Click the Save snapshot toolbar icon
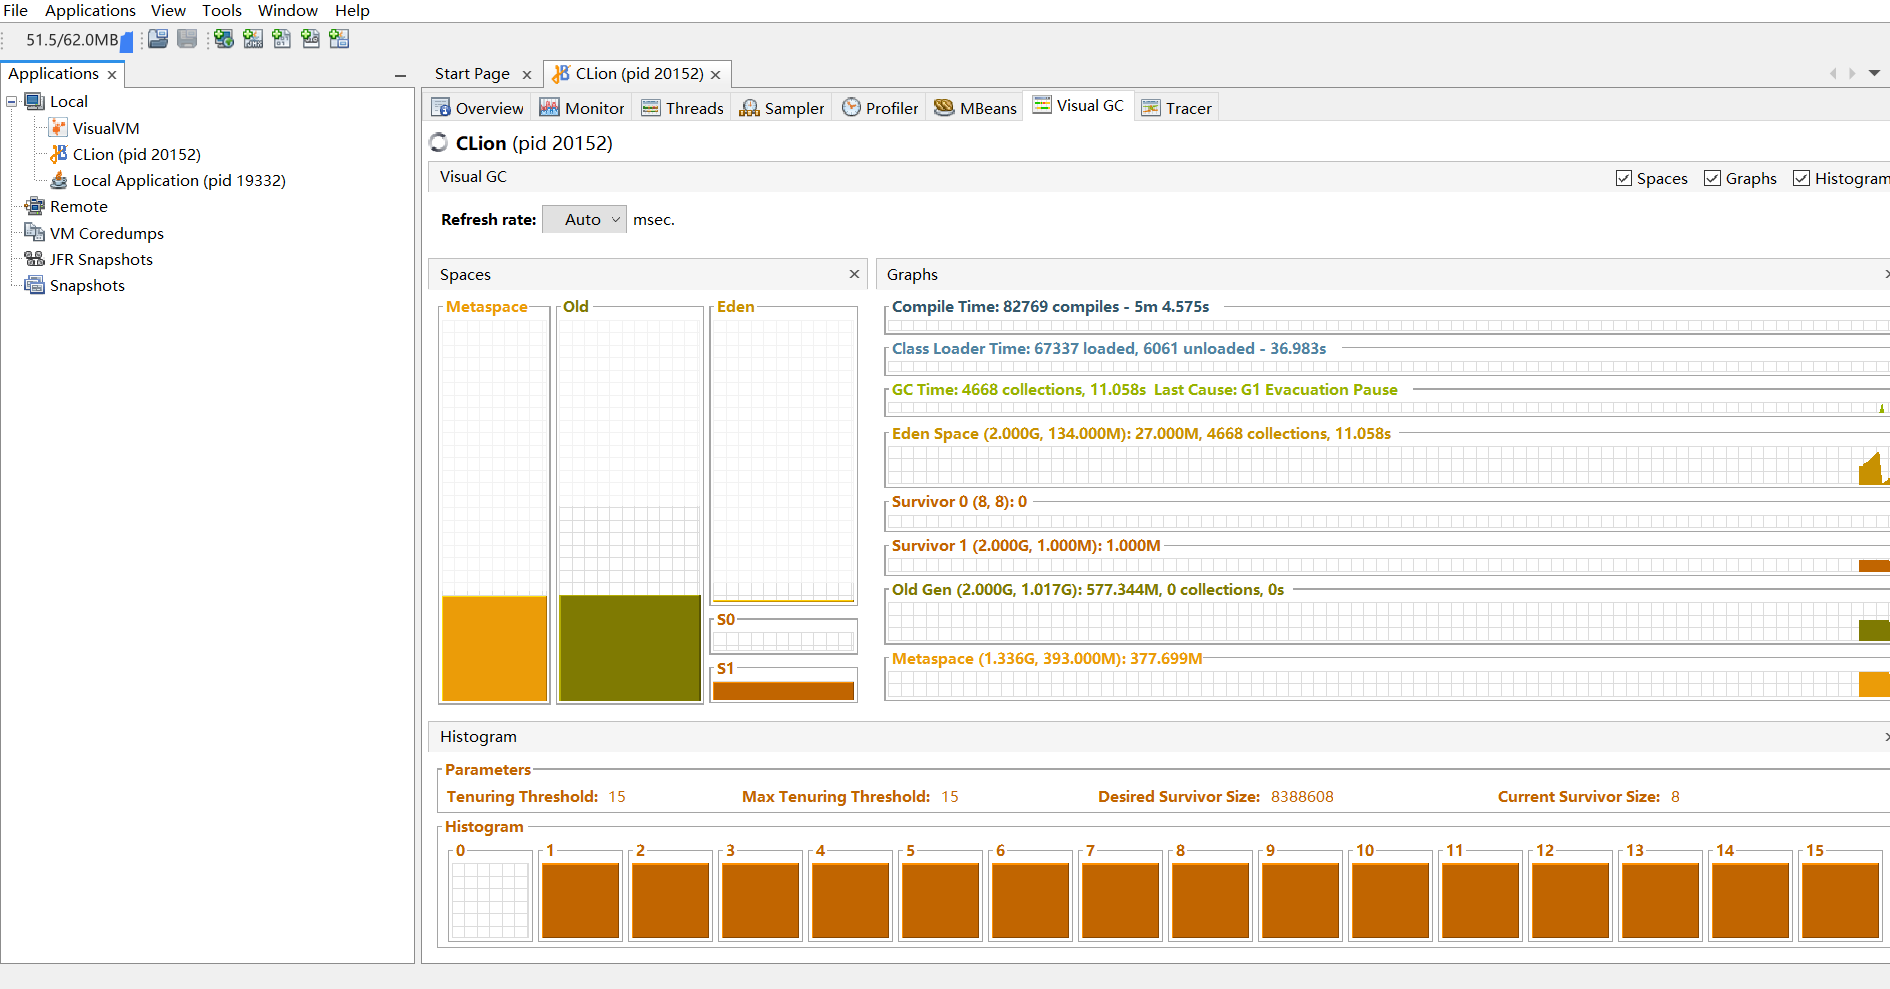 pyautogui.click(x=187, y=39)
